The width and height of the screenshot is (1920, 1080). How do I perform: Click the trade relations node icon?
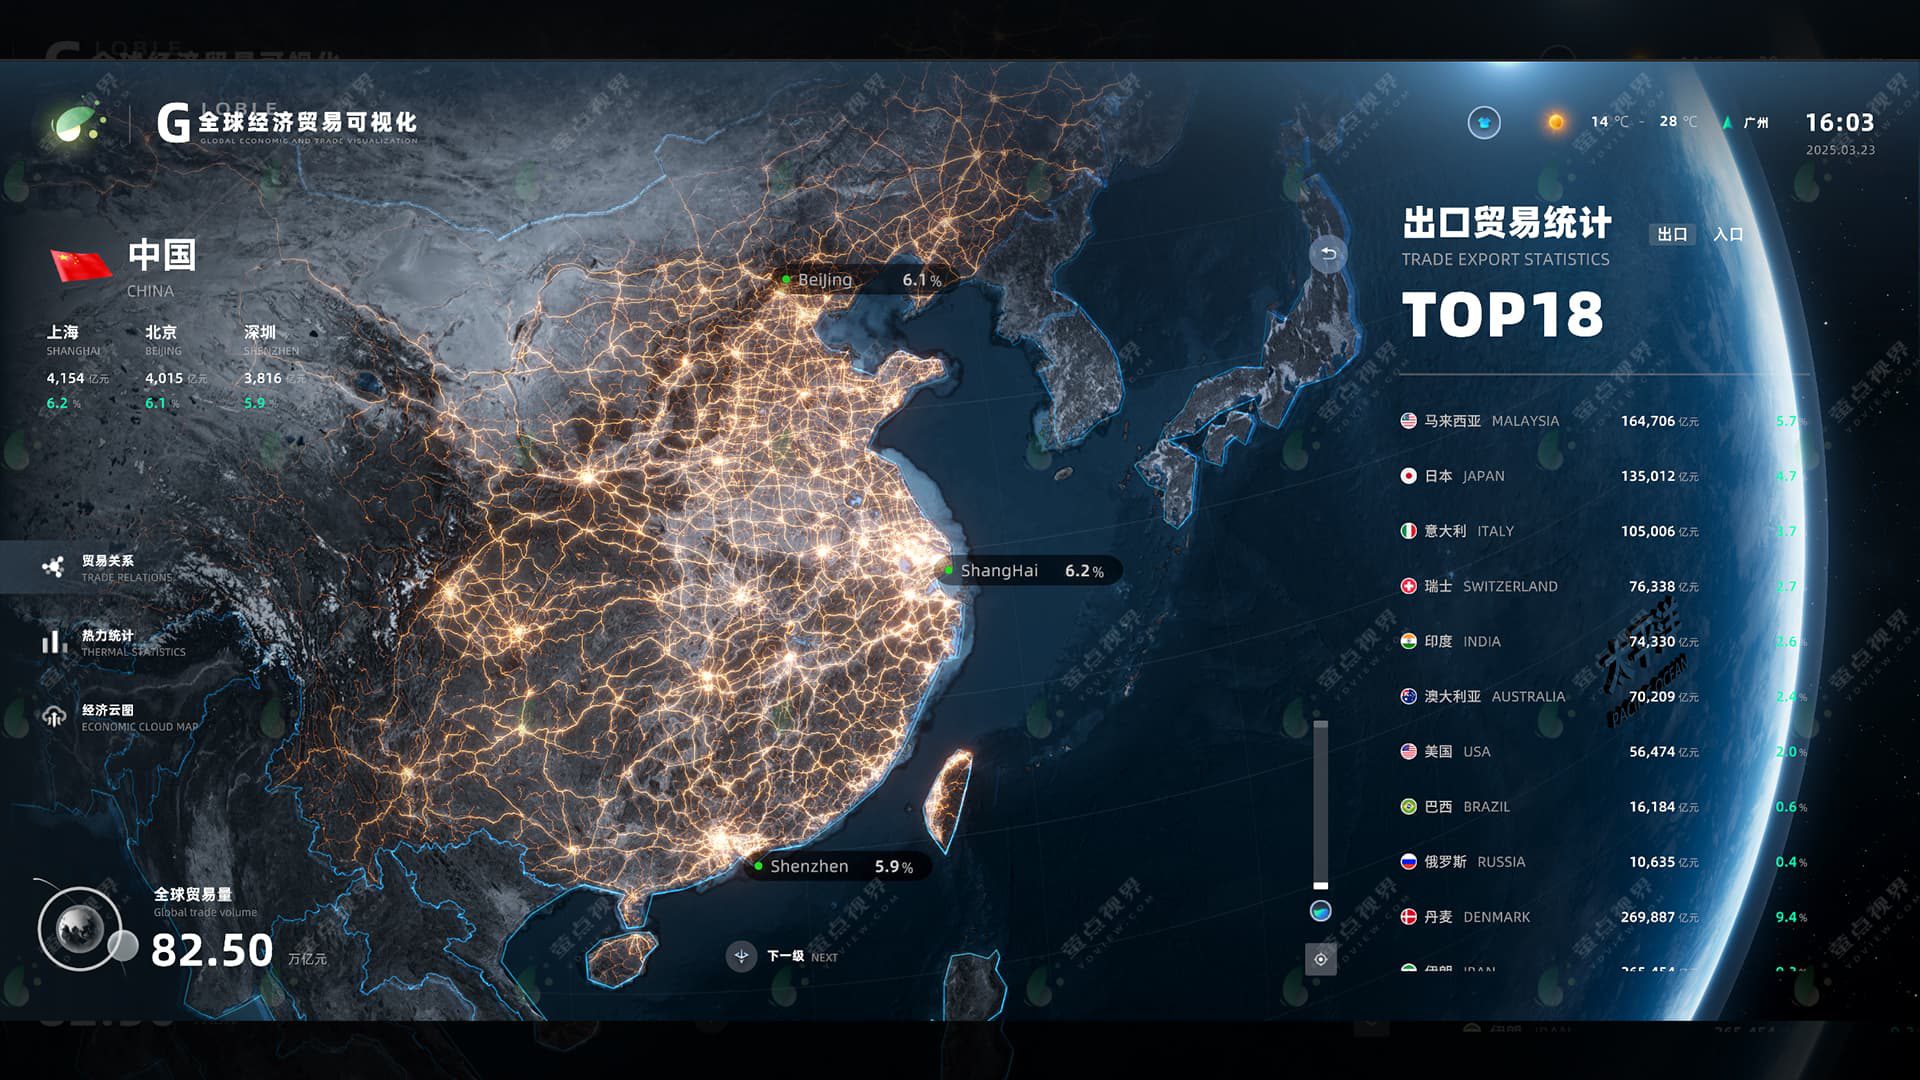click(x=53, y=567)
